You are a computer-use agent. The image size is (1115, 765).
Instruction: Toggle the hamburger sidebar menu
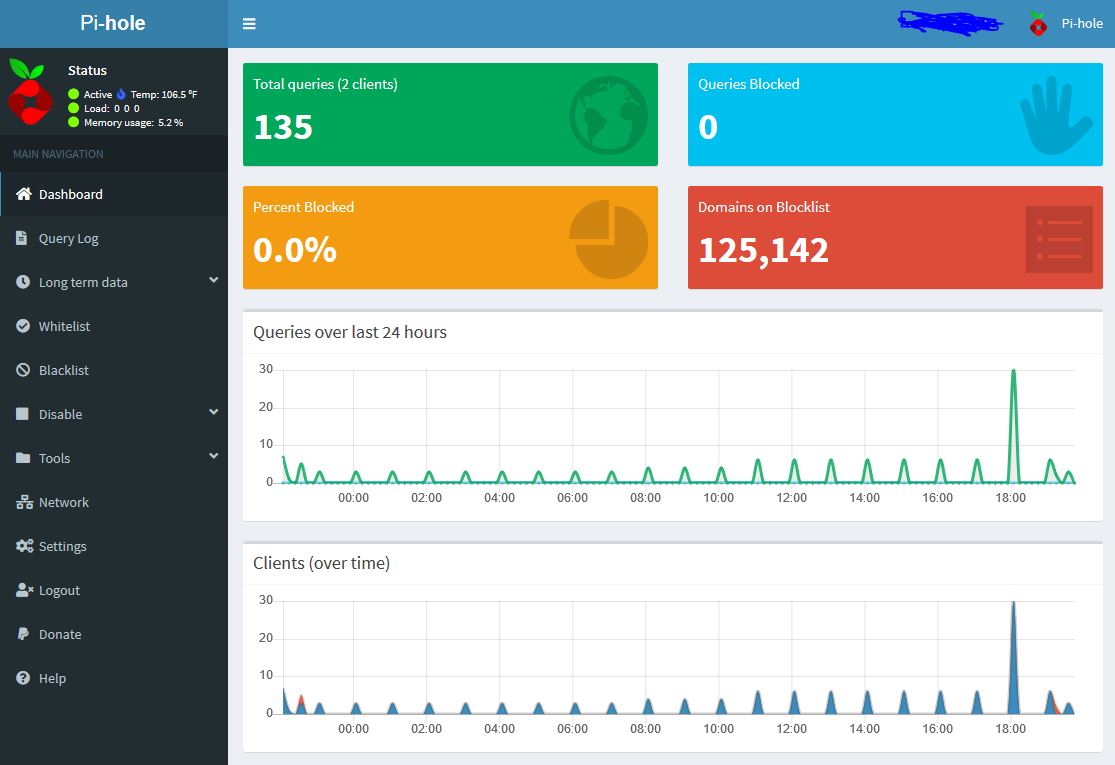coord(249,24)
